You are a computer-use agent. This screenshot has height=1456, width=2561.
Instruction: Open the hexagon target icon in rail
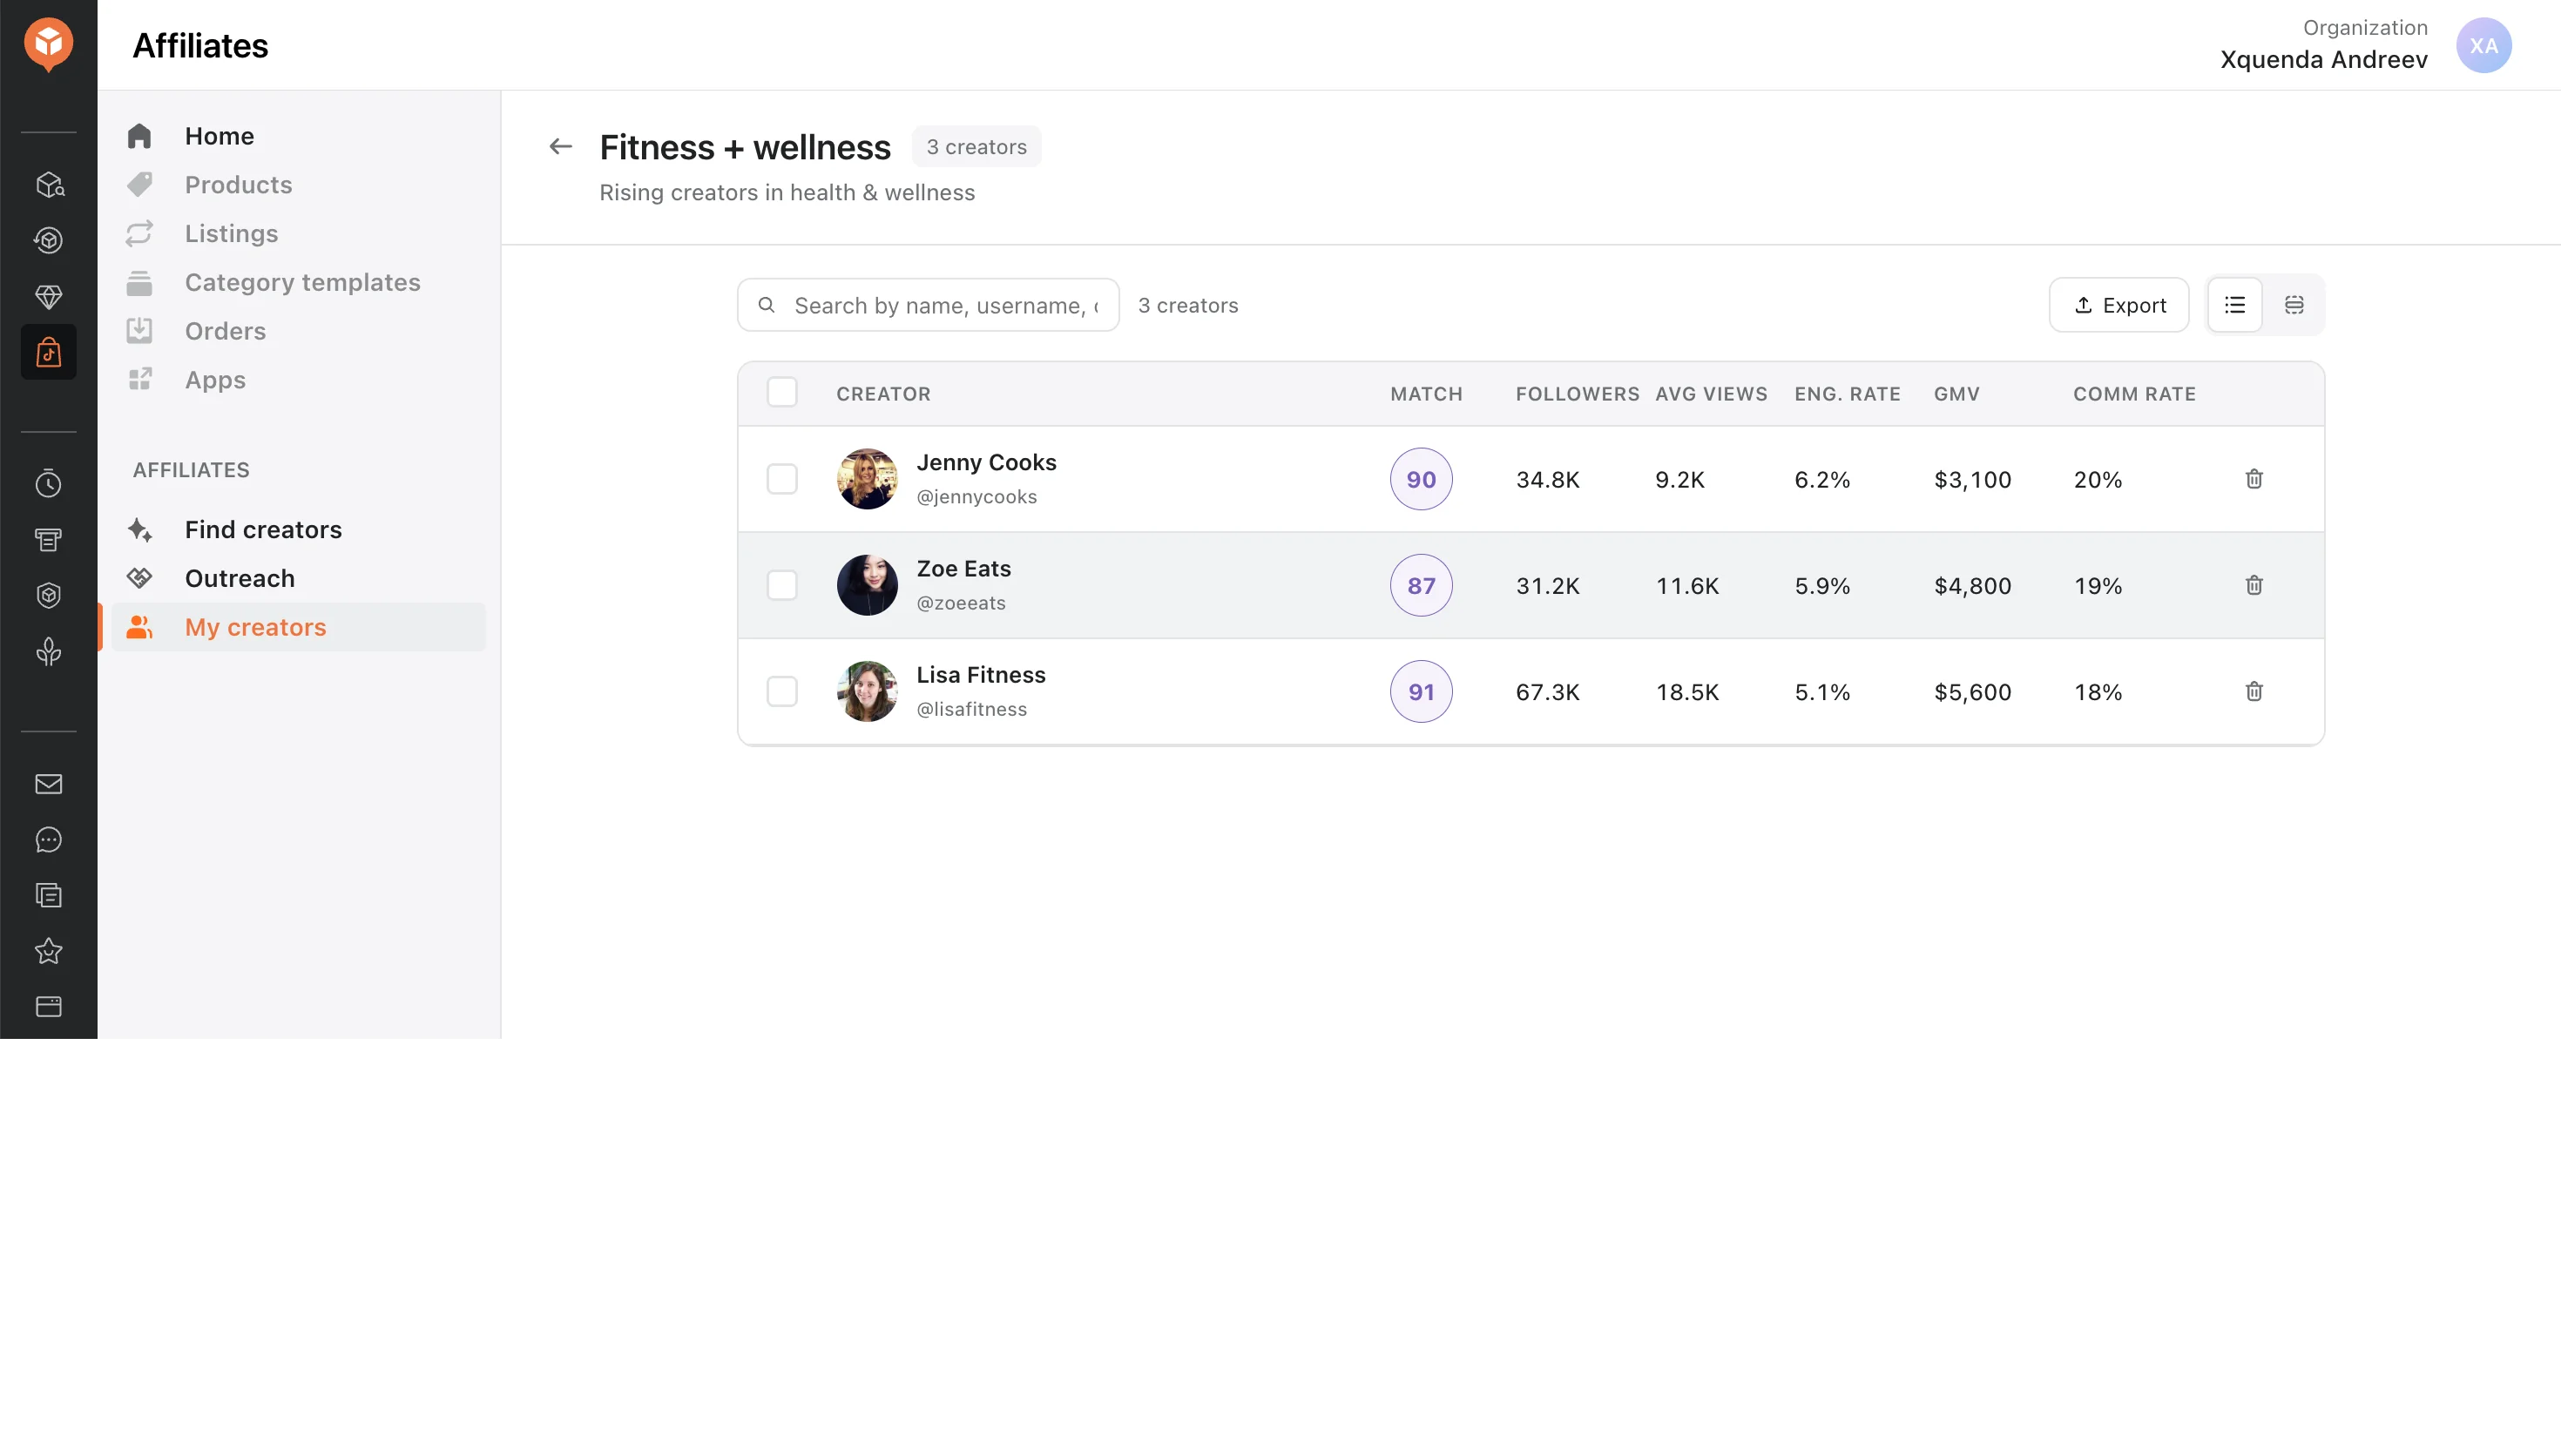pos(48,241)
